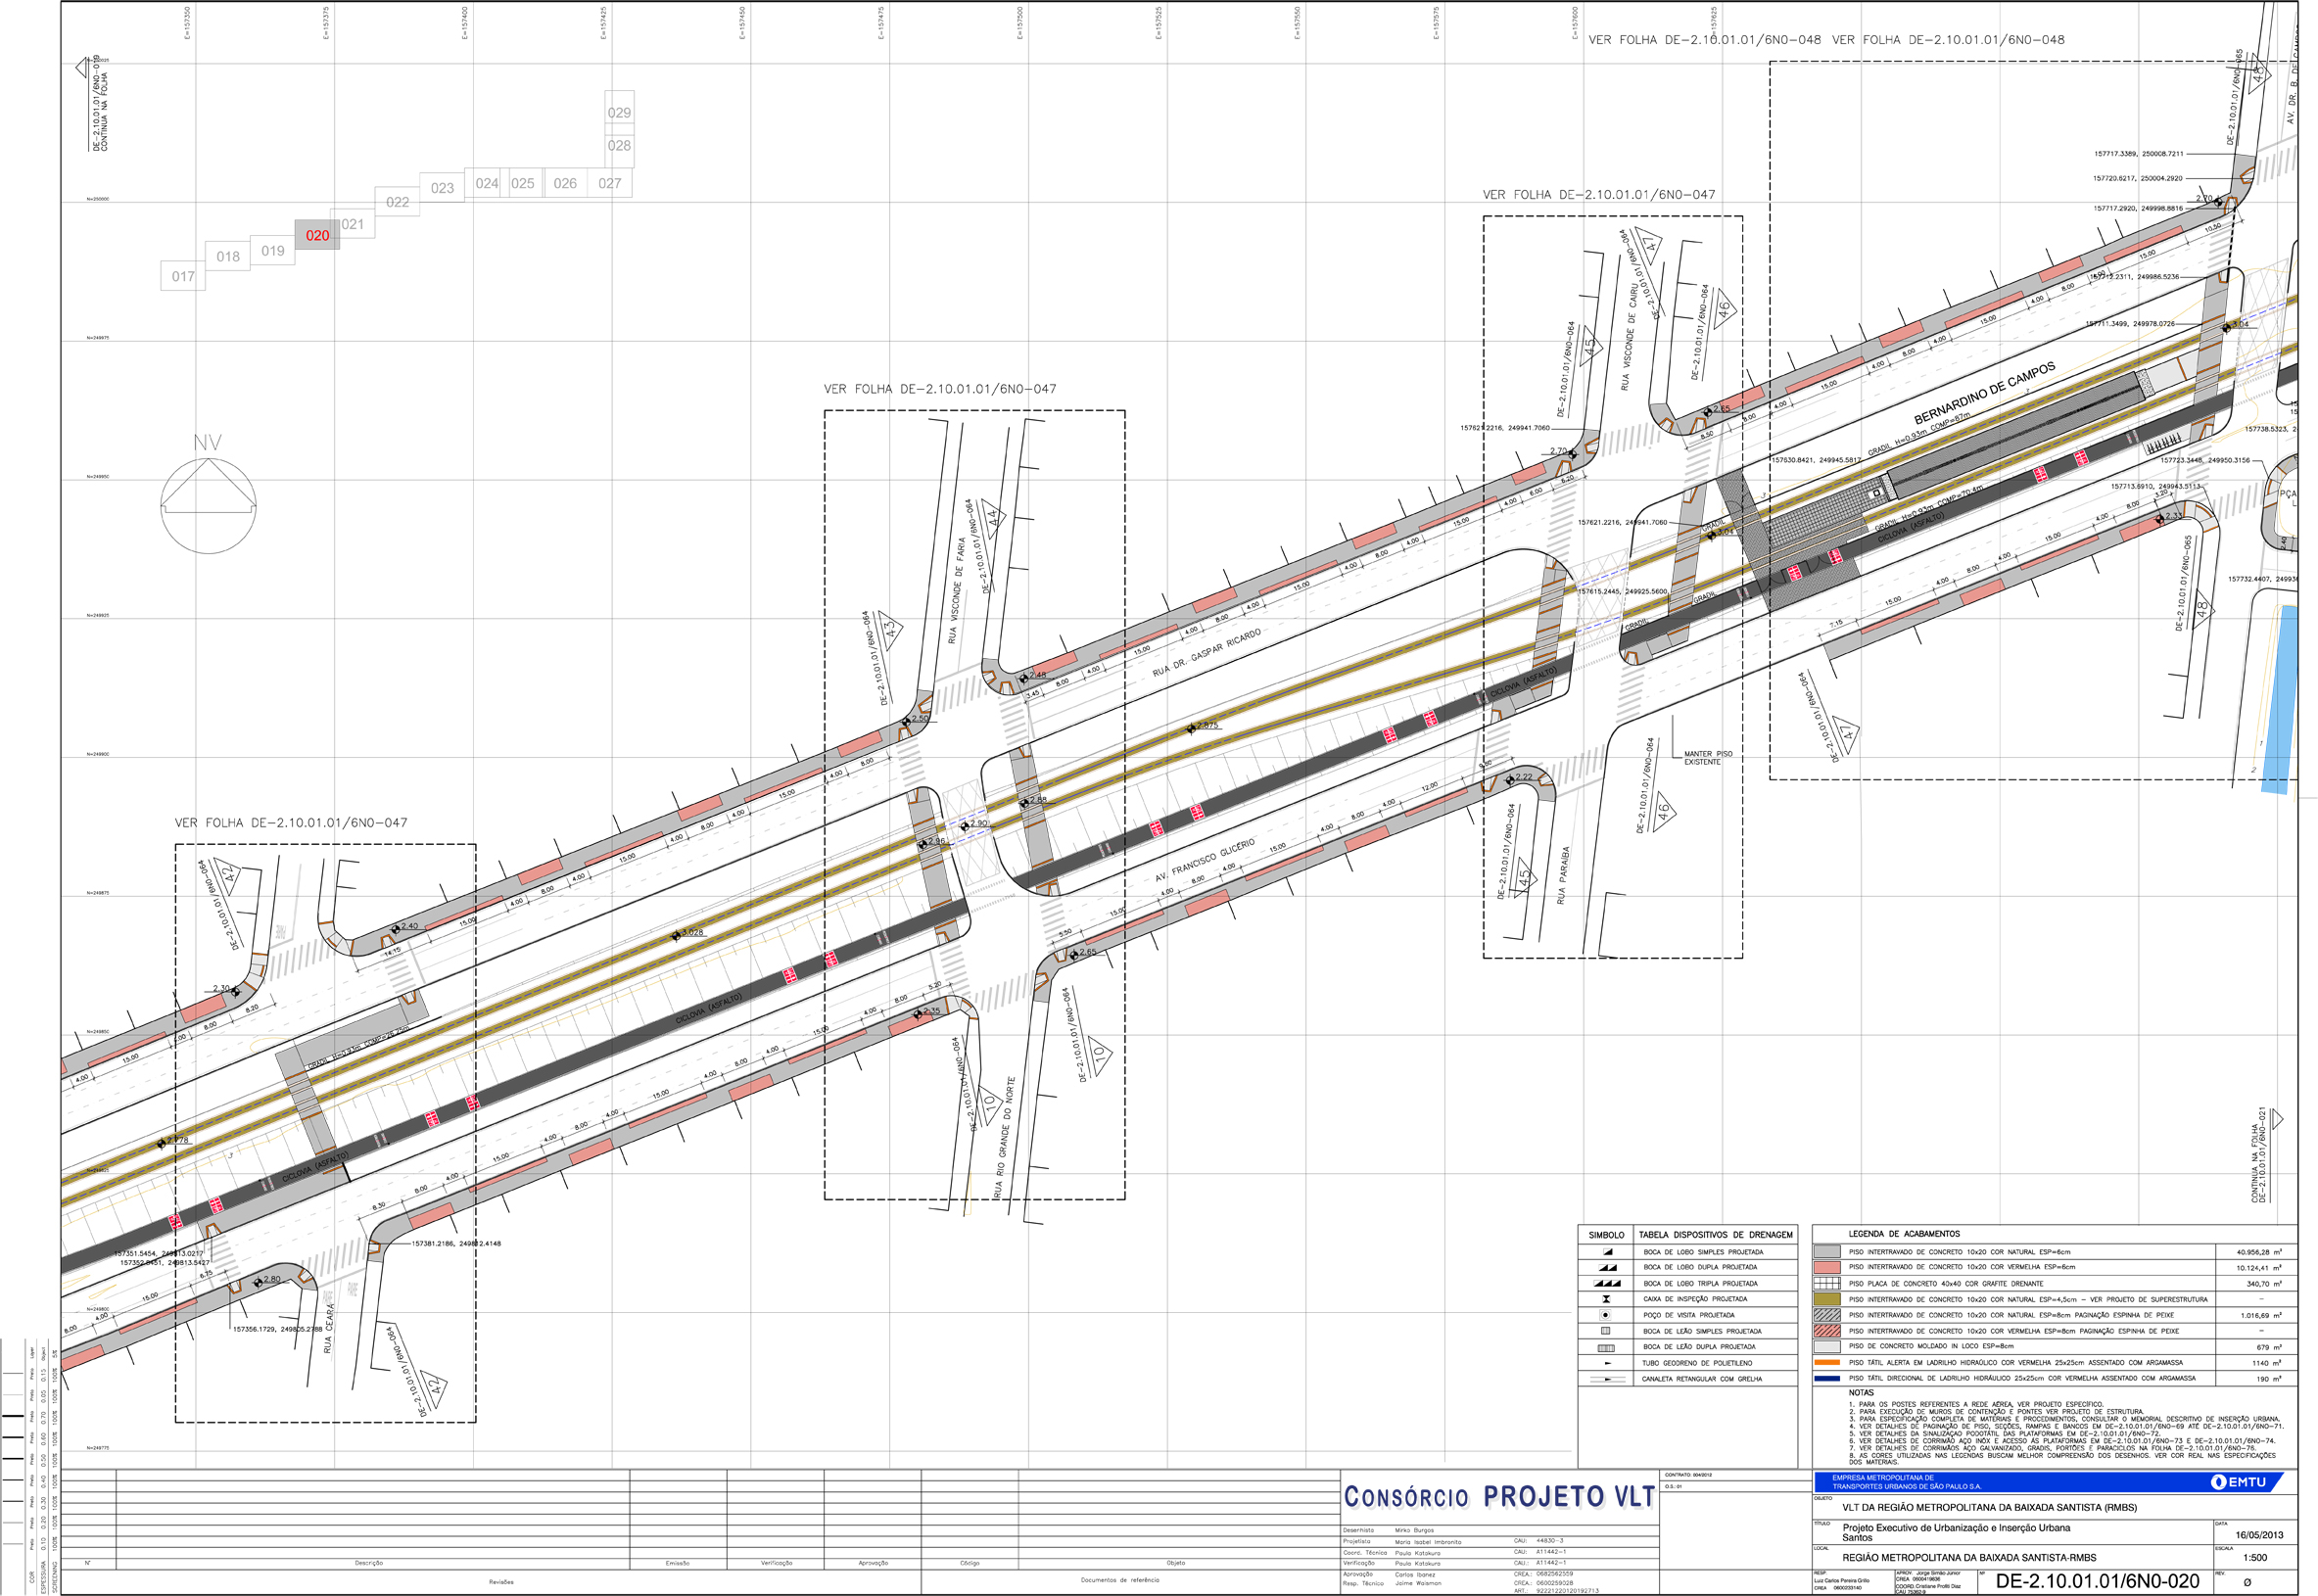Click the red vermelha concrete floor swatch
This screenshot has width=2318, height=1596.
pyautogui.click(x=1827, y=1267)
